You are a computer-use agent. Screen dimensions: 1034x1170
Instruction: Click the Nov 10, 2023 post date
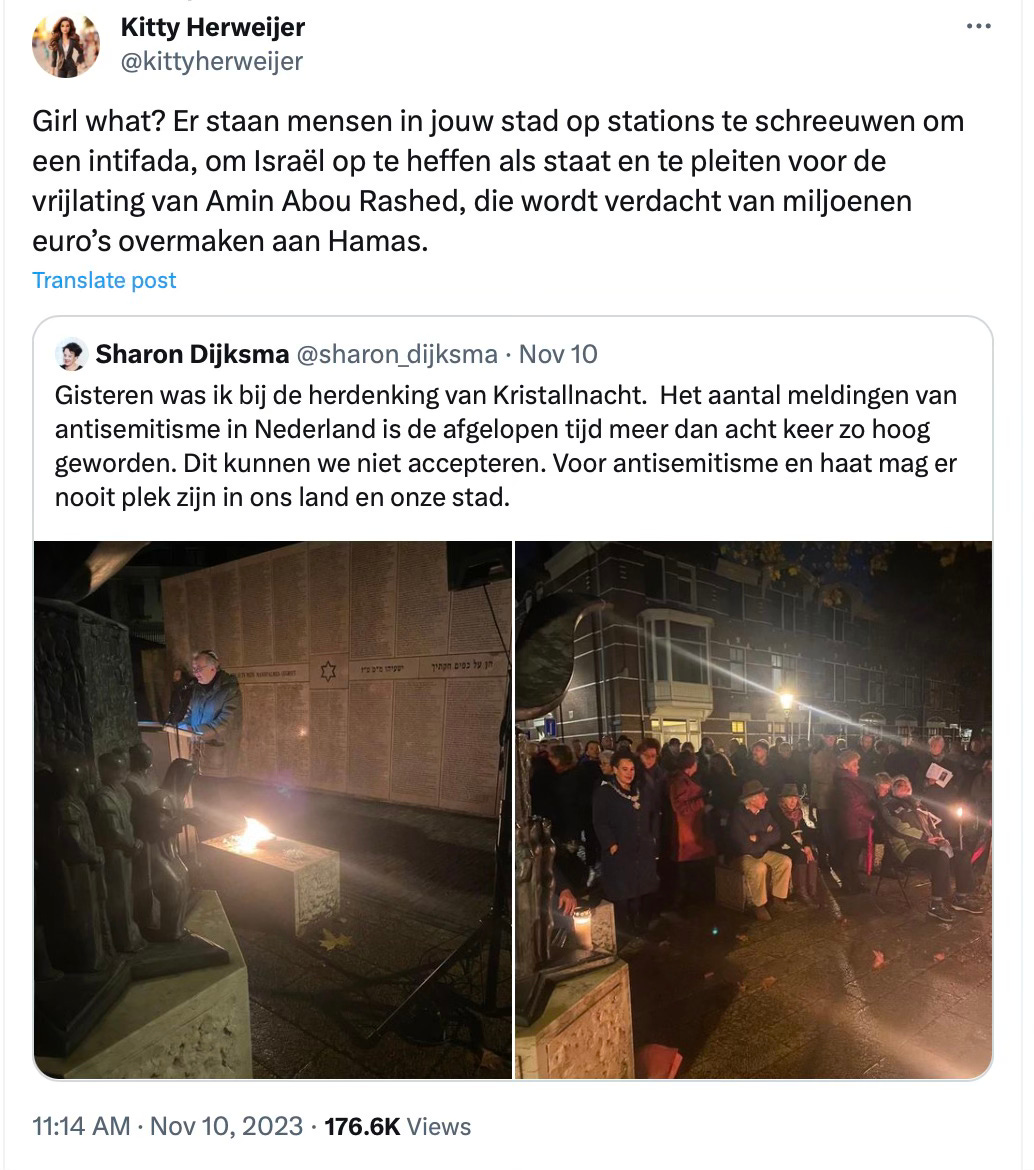[227, 1126]
